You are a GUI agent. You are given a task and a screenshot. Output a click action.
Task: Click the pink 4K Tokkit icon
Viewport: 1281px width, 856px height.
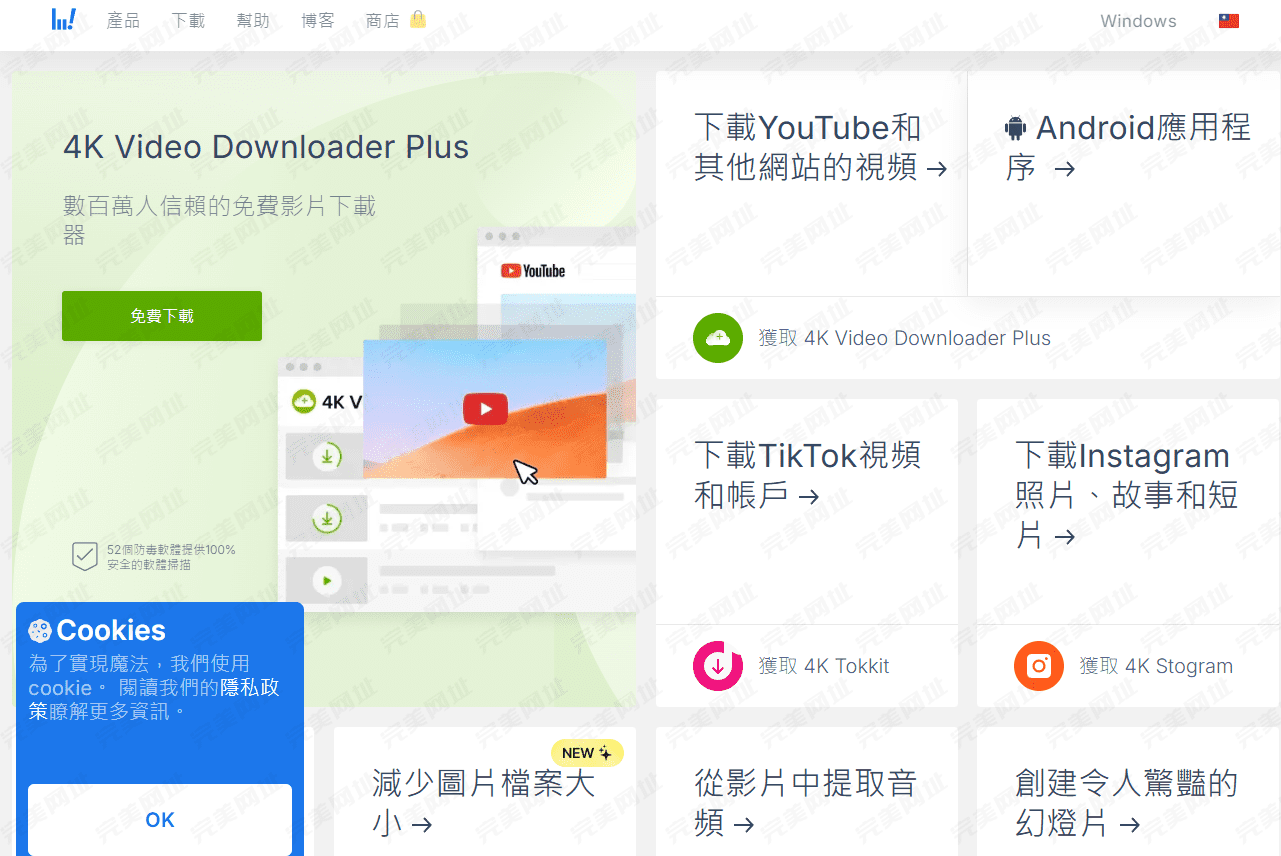[x=718, y=666]
